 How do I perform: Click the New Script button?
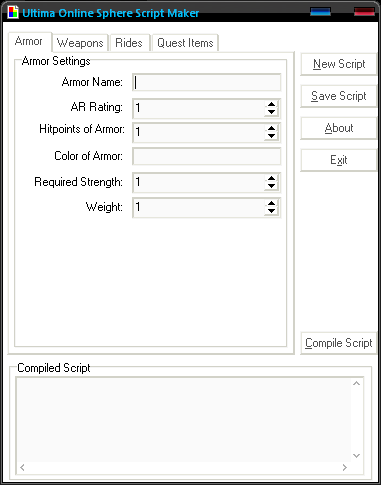[339, 64]
